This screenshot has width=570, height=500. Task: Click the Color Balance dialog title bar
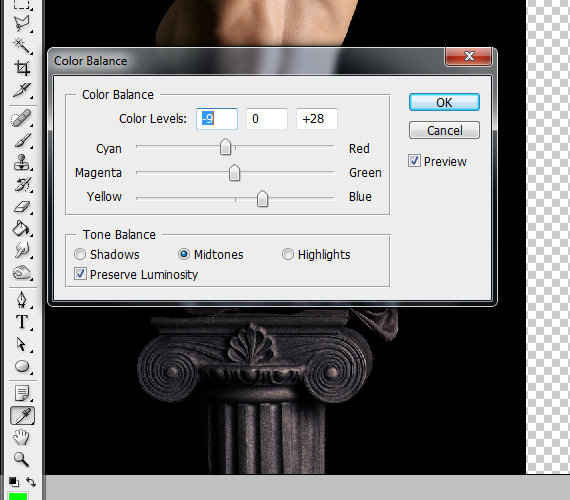(247, 61)
